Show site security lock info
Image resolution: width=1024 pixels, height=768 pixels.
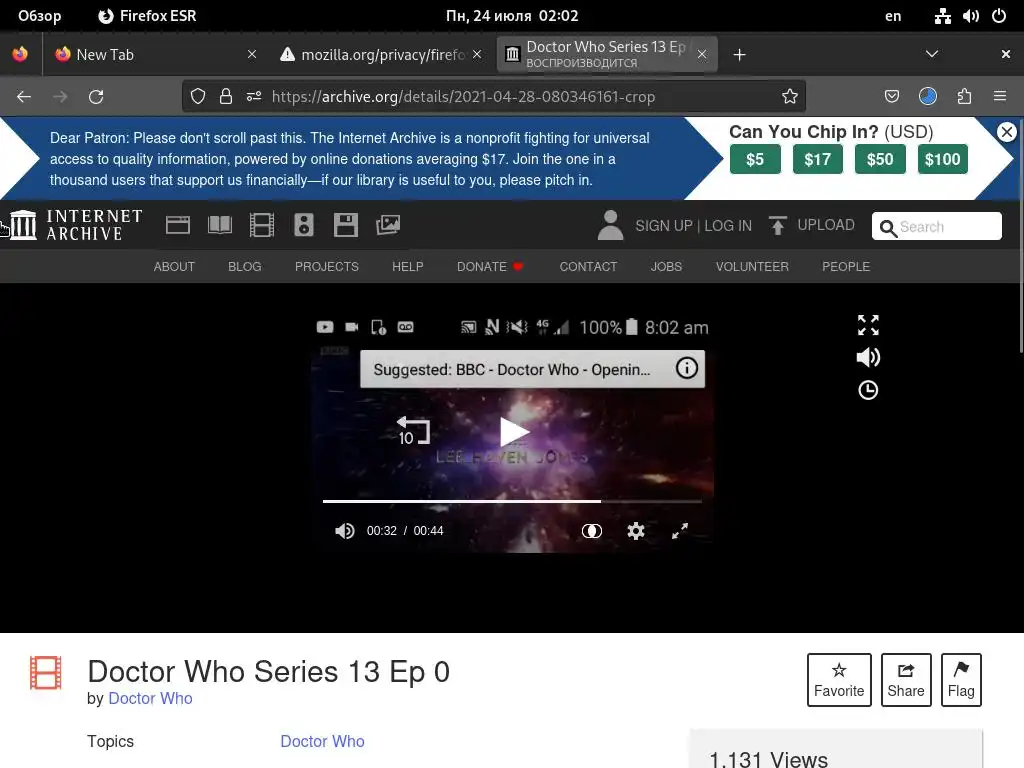pos(226,97)
